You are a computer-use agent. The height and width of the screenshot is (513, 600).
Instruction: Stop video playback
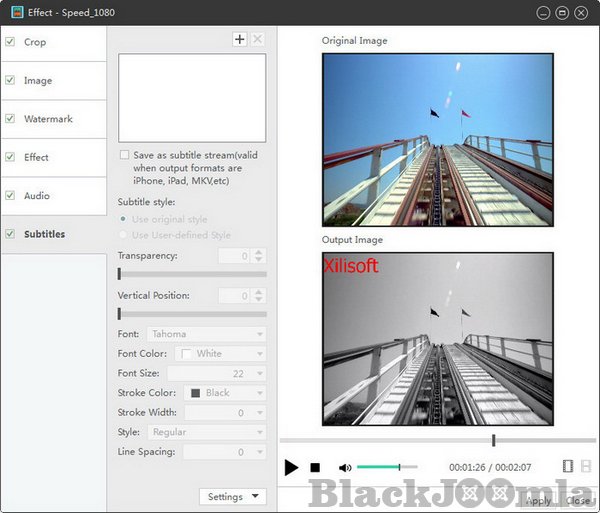coord(315,467)
